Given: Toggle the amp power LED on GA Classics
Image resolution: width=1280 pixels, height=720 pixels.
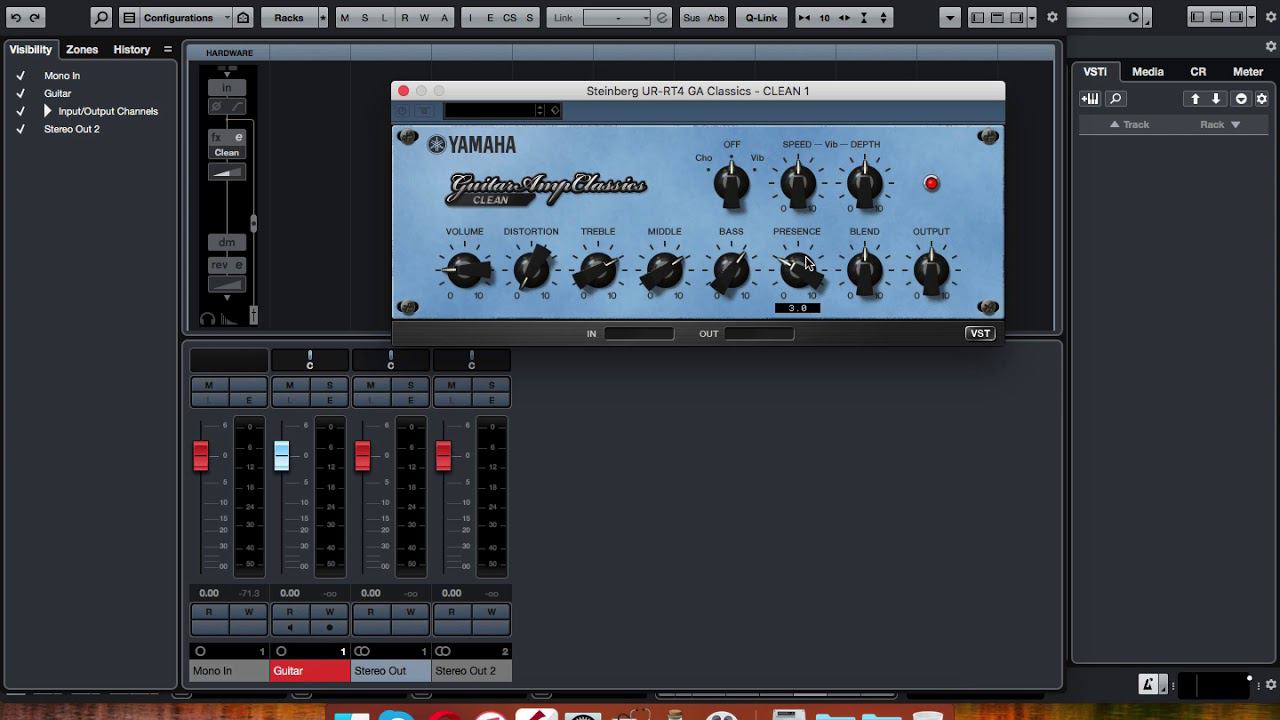Looking at the screenshot, I should pos(931,183).
